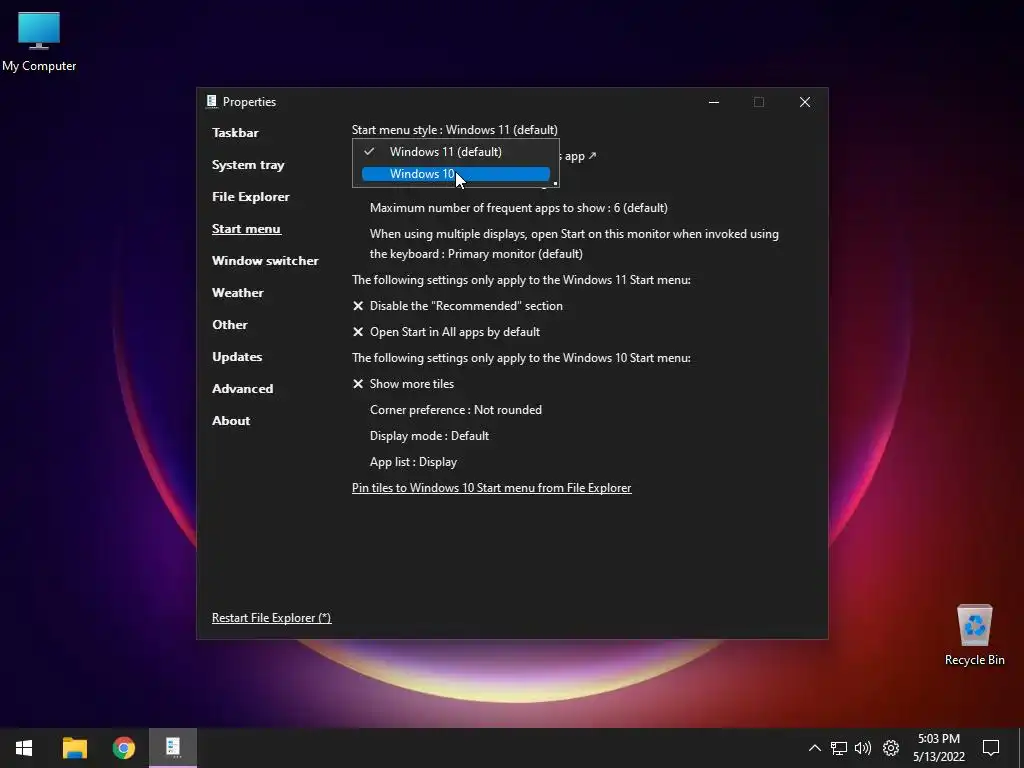Change which monitor opens Start, Primary monitor (default)
Viewport: 1024px width, 768px height.
[574, 244]
